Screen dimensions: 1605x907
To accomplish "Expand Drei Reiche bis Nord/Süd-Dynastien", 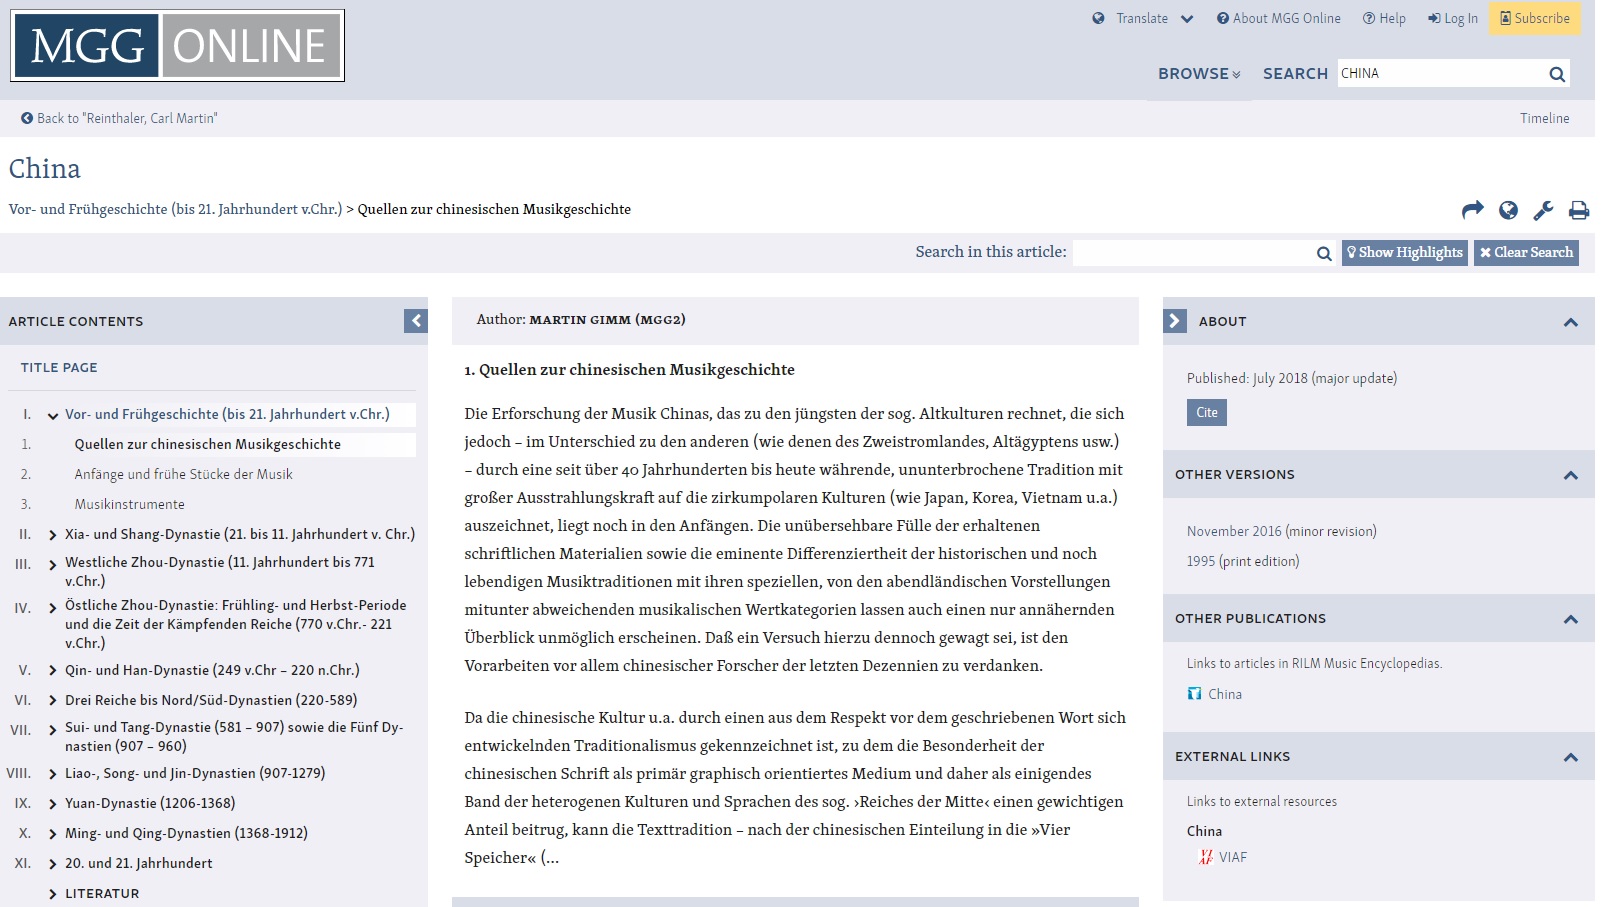I will click(53, 701).
